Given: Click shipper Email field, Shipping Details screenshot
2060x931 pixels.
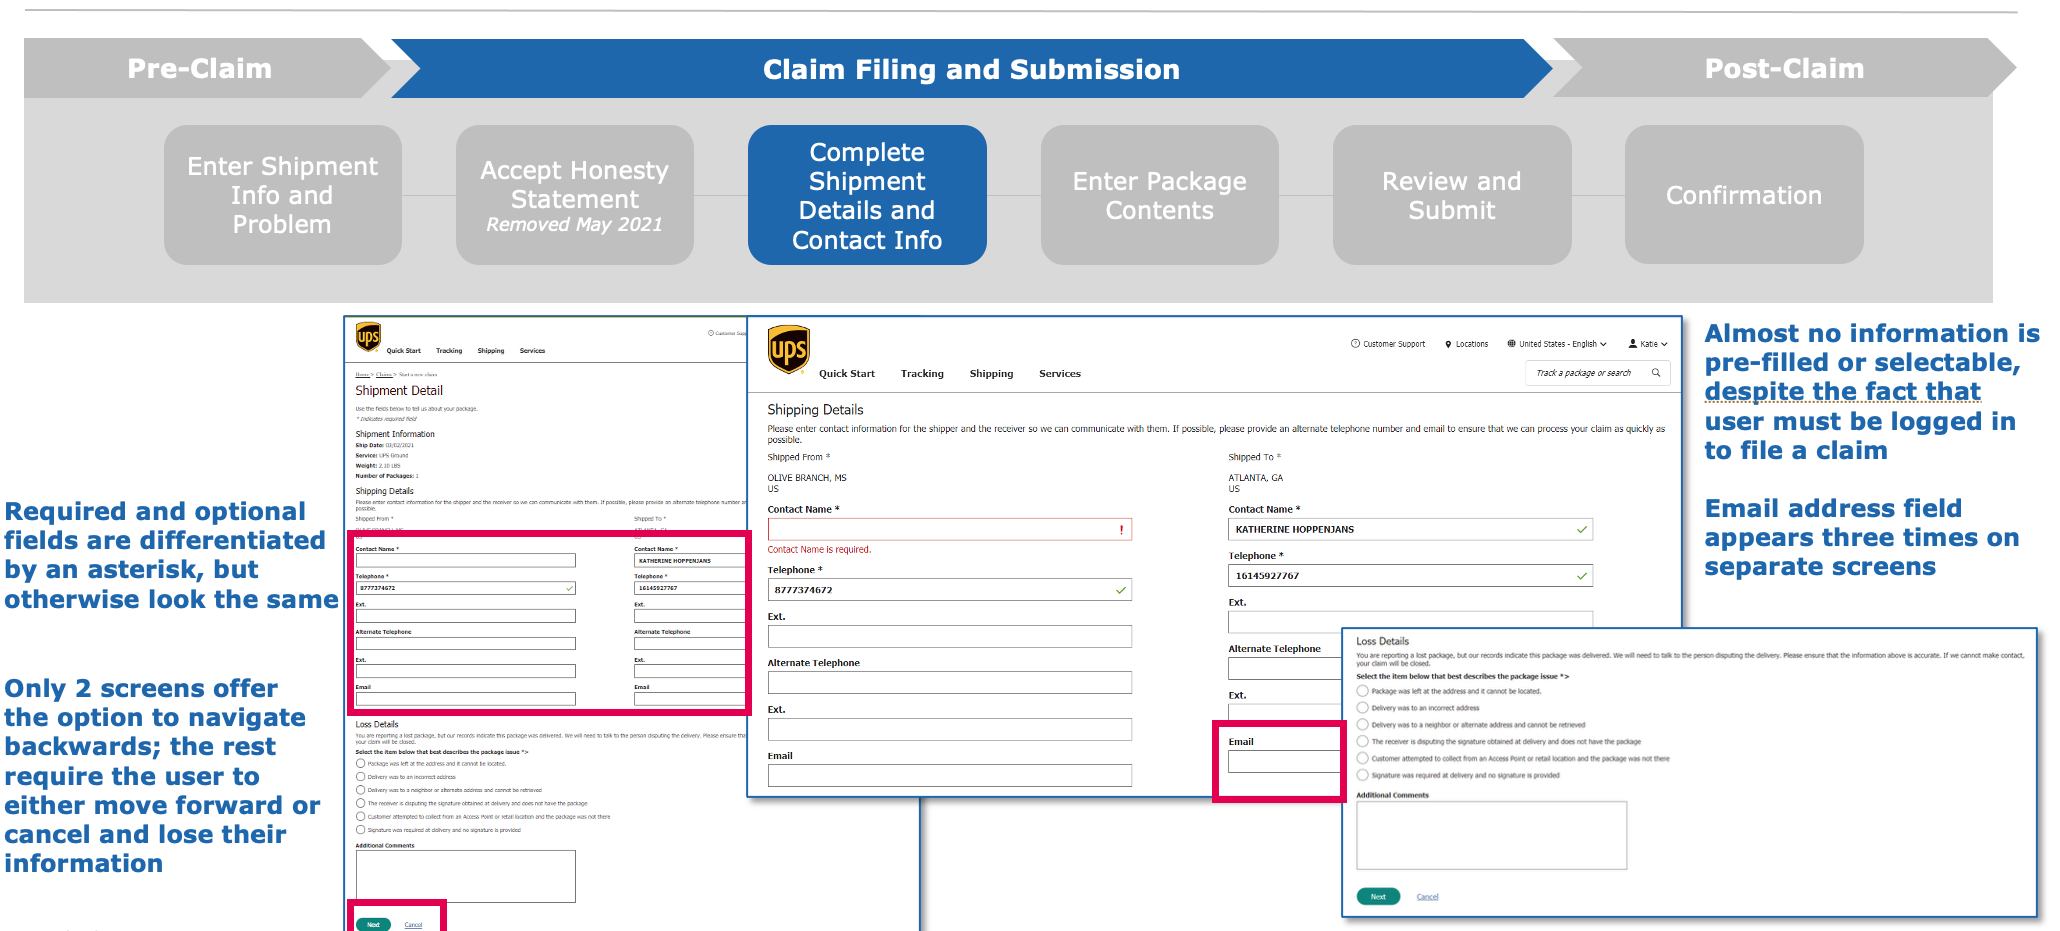Looking at the screenshot, I should [950, 776].
